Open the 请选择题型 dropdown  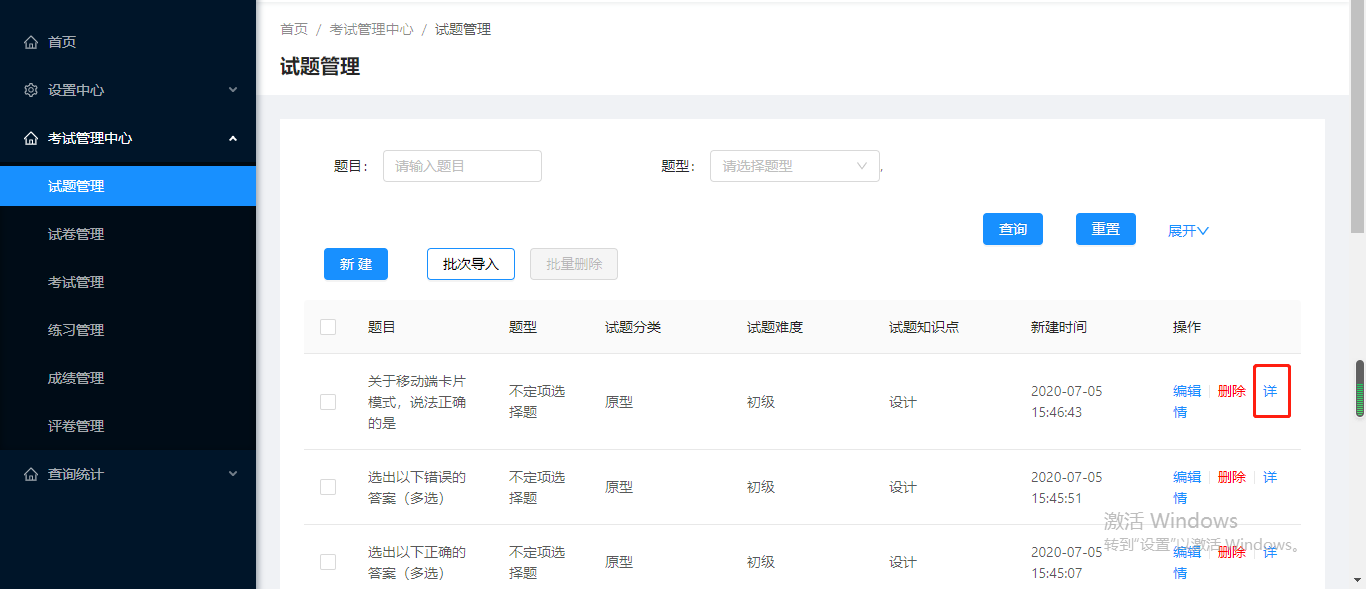(795, 166)
